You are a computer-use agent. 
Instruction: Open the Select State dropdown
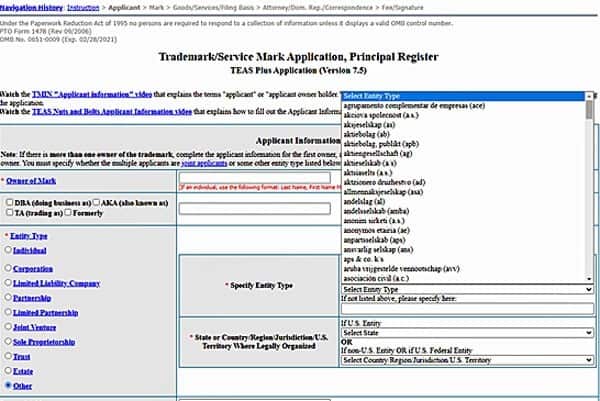coord(467,333)
